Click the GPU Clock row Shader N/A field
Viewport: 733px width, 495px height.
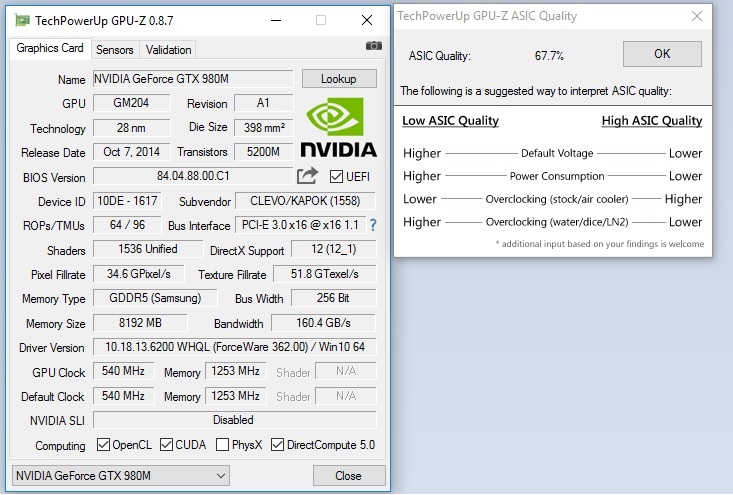pos(345,371)
